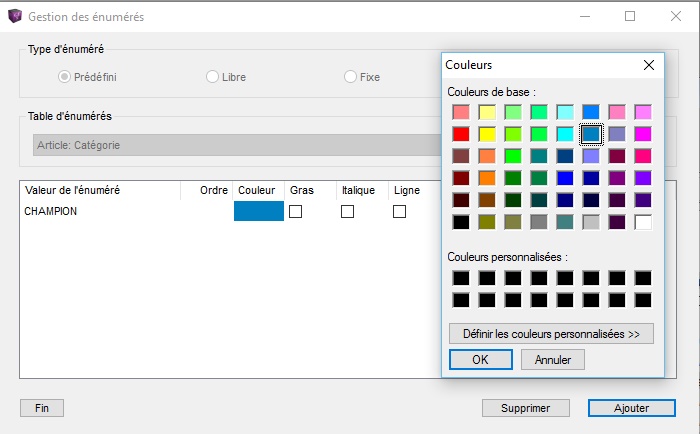Minimize the Gestion des énumérés window
The image size is (700, 434).
click(585, 17)
